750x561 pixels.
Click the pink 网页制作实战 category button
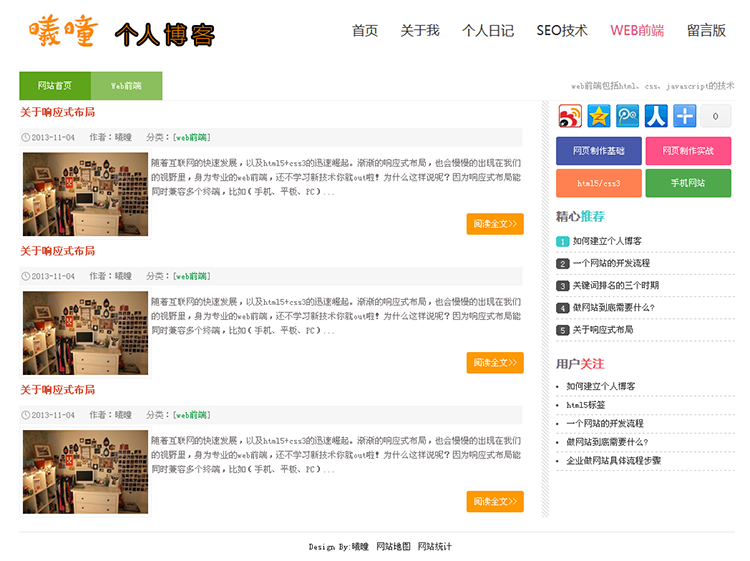click(688, 151)
